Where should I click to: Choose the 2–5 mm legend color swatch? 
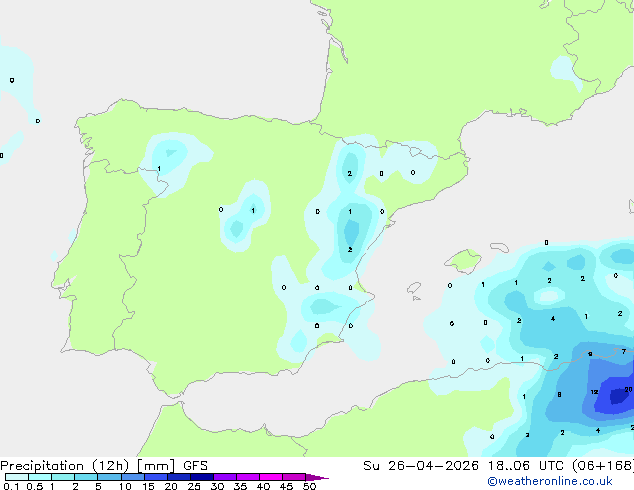(x=86, y=477)
